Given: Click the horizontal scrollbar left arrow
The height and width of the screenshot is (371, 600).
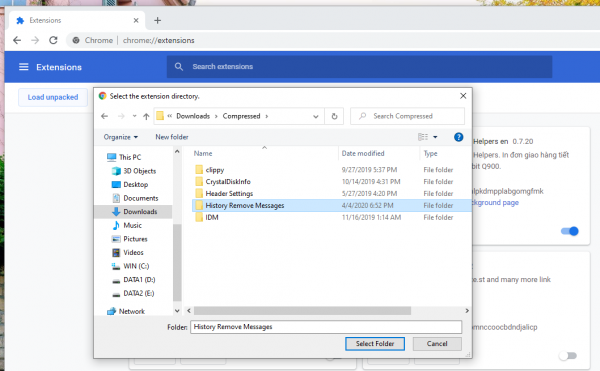Looking at the screenshot, I should click(189, 311).
